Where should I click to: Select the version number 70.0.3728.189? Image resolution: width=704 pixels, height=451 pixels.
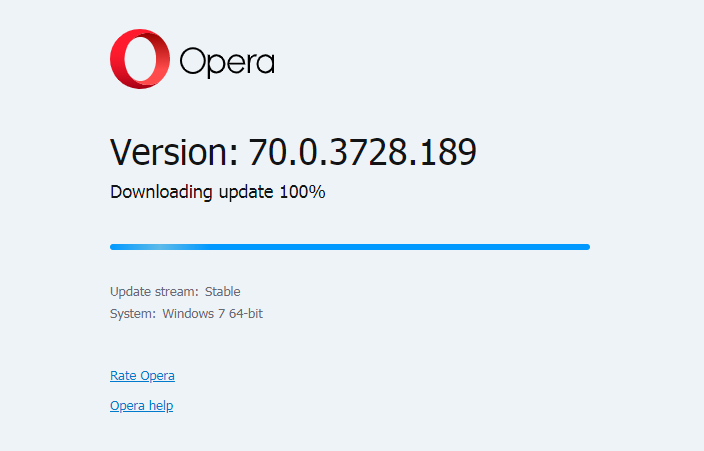point(362,152)
